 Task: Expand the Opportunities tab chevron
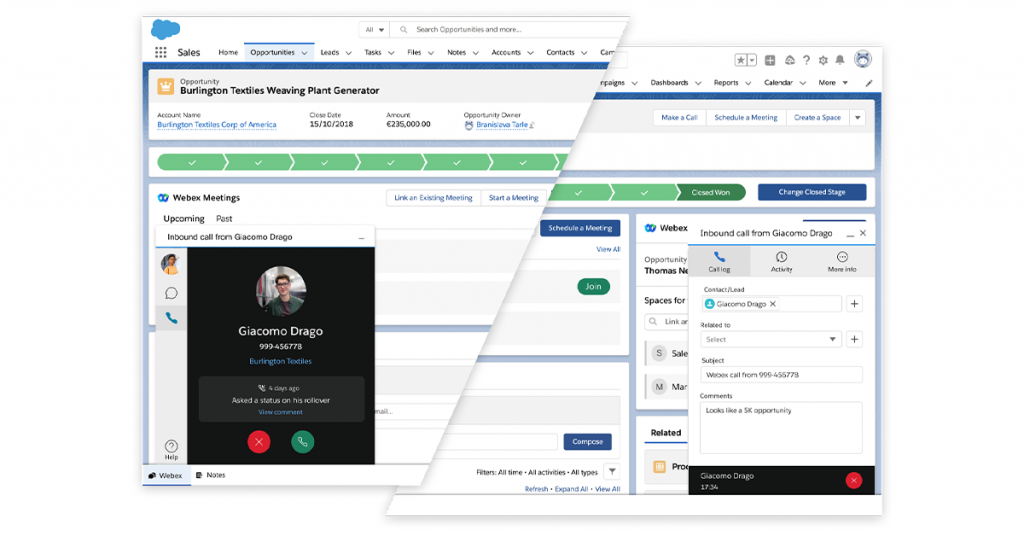tap(304, 53)
